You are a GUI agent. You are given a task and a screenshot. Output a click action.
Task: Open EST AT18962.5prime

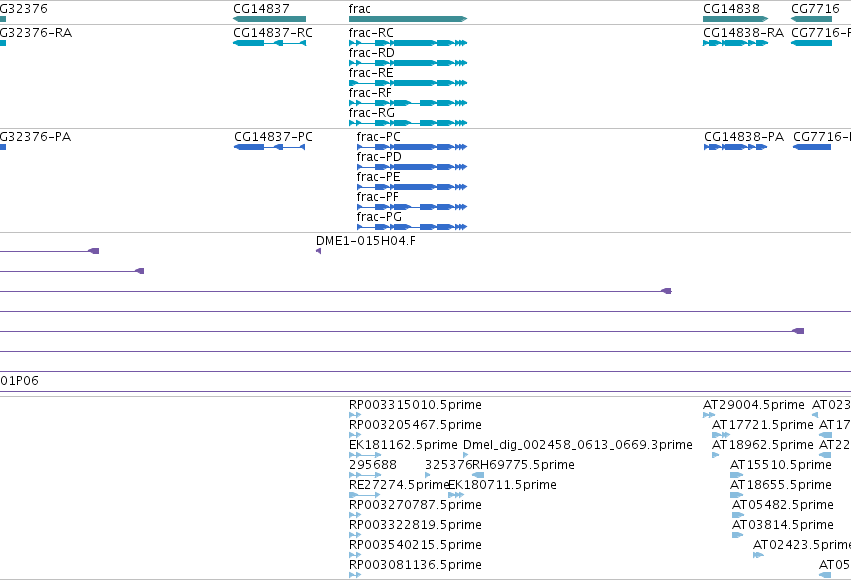tap(763, 445)
